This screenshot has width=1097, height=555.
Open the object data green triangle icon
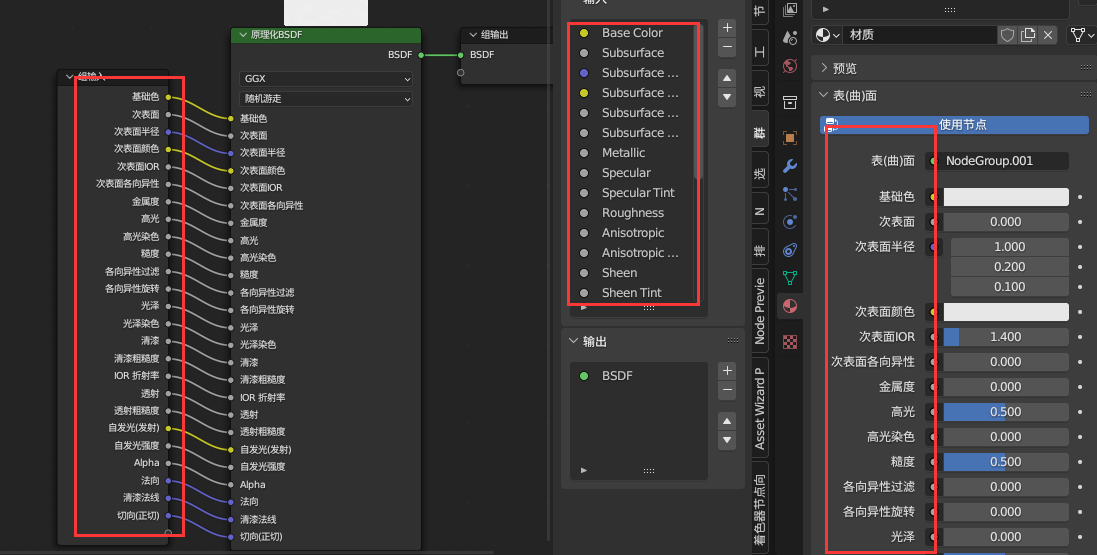[790, 278]
